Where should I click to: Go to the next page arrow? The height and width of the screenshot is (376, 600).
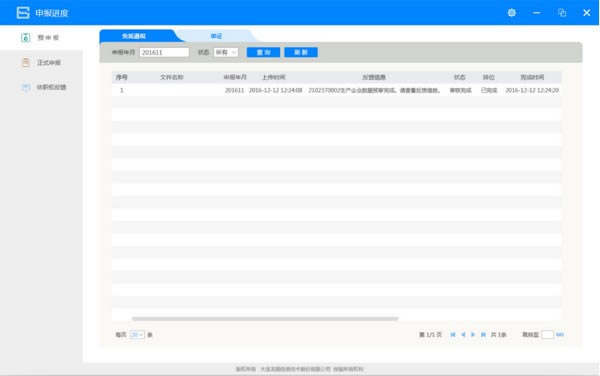click(x=473, y=335)
